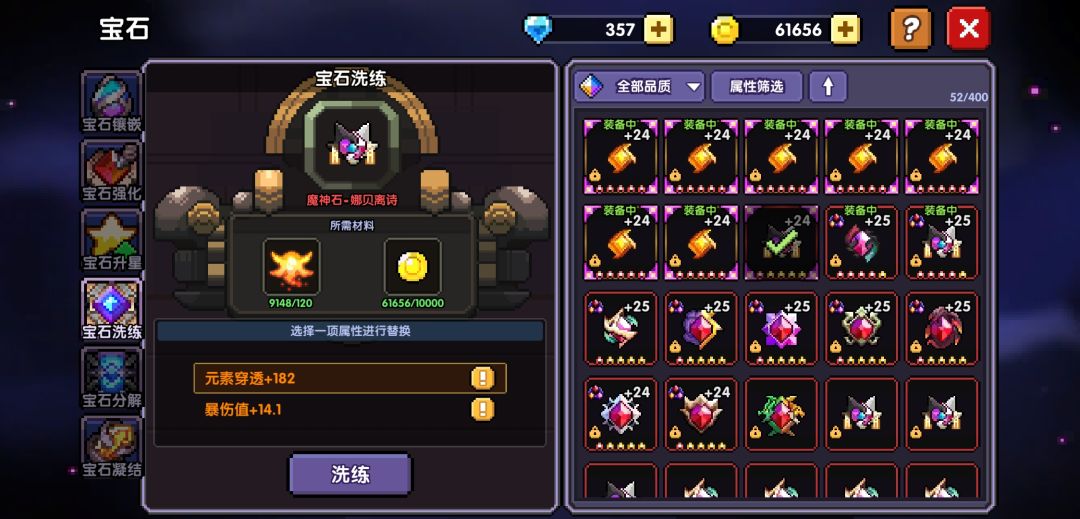Open the question mark help icon
The height and width of the screenshot is (519, 1080).
pyautogui.click(x=911, y=29)
